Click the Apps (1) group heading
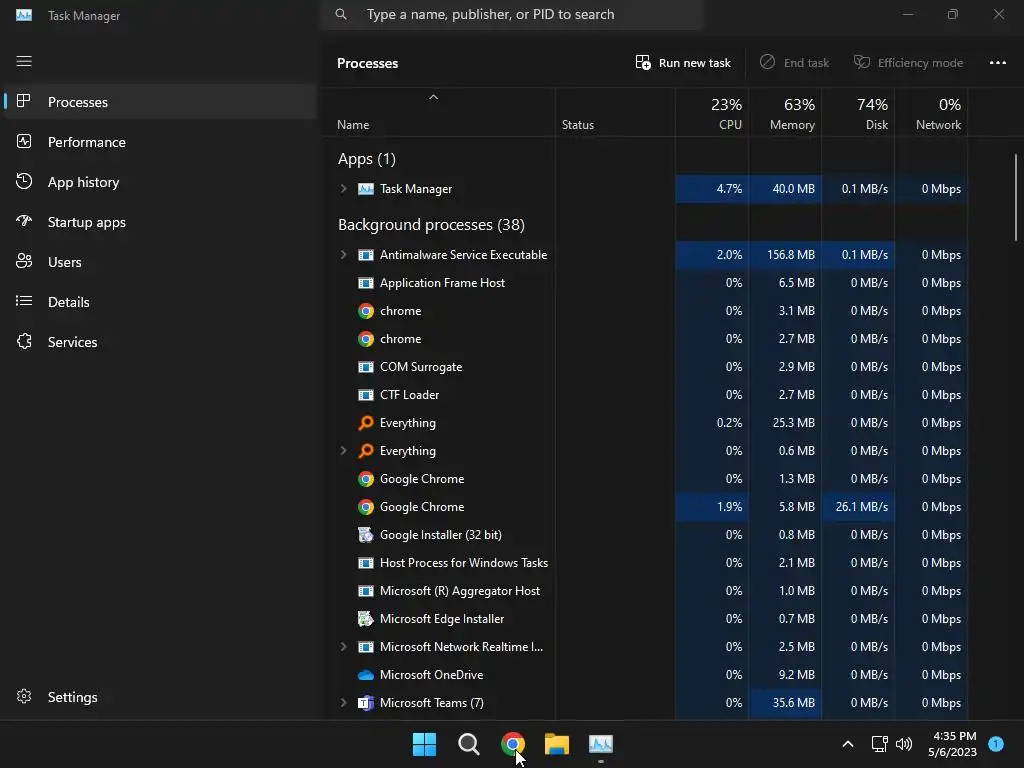The height and width of the screenshot is (768, 1024). (x=367, y=159)
